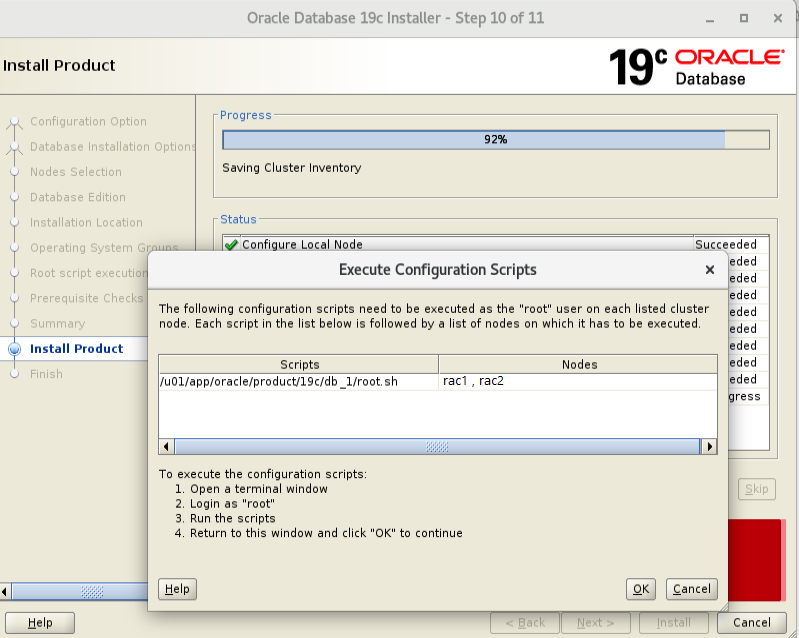Click the green check beside Configure Local Node
This screenshot has width=799, height=638.
click(232, 245)
